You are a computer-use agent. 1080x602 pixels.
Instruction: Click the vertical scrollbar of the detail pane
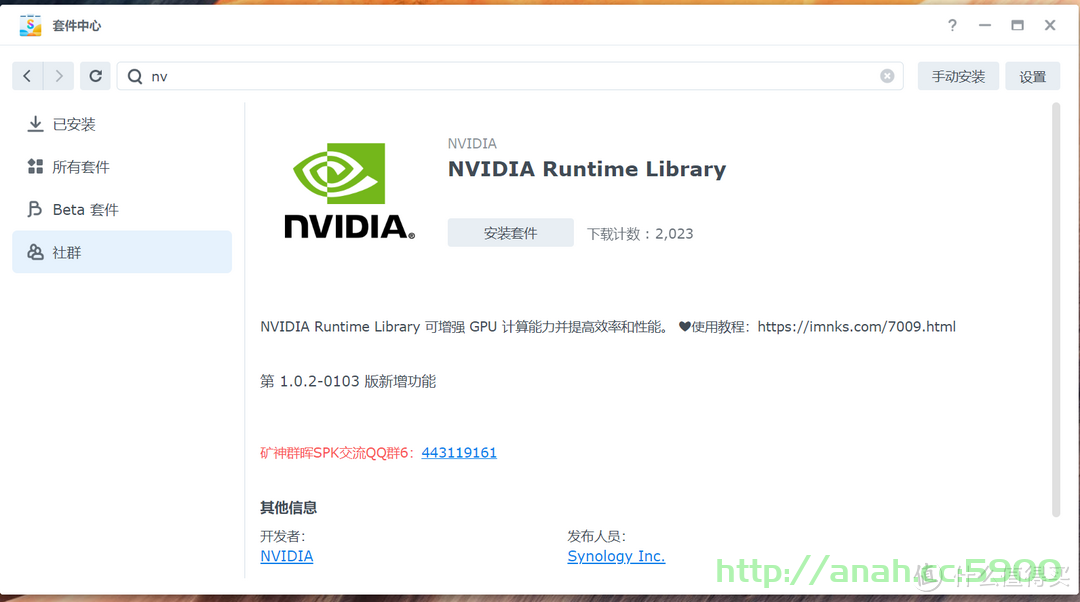(x=1056, y=309)
